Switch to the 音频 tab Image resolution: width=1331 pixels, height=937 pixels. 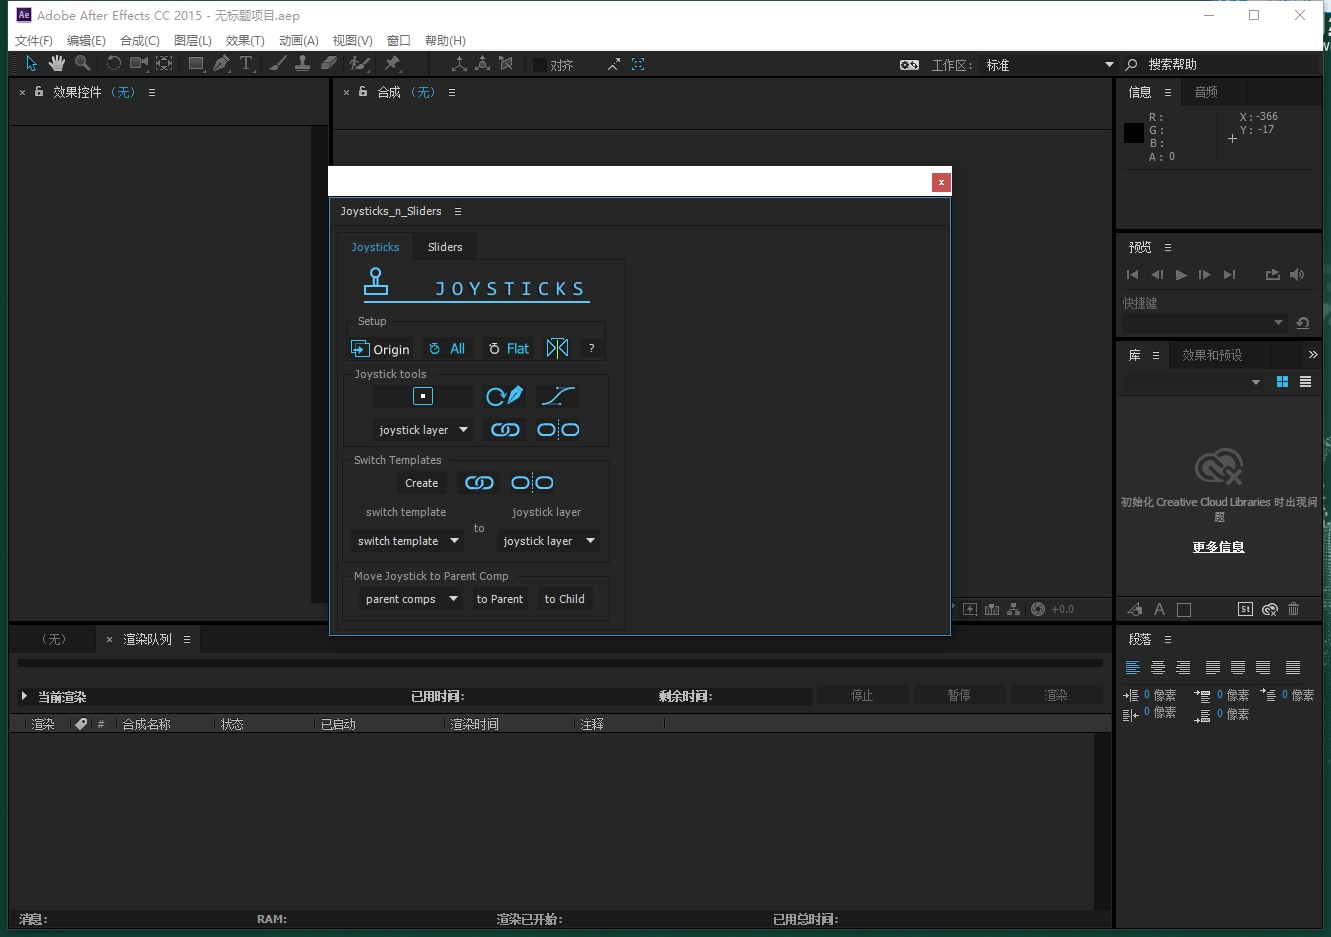tap(1206, 92)
